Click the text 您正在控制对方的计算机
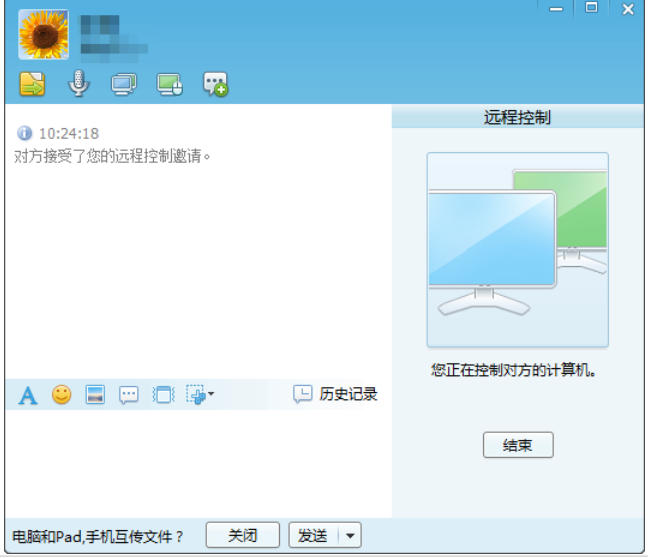This screenshot has height=558, width=648. click(514, 370)
